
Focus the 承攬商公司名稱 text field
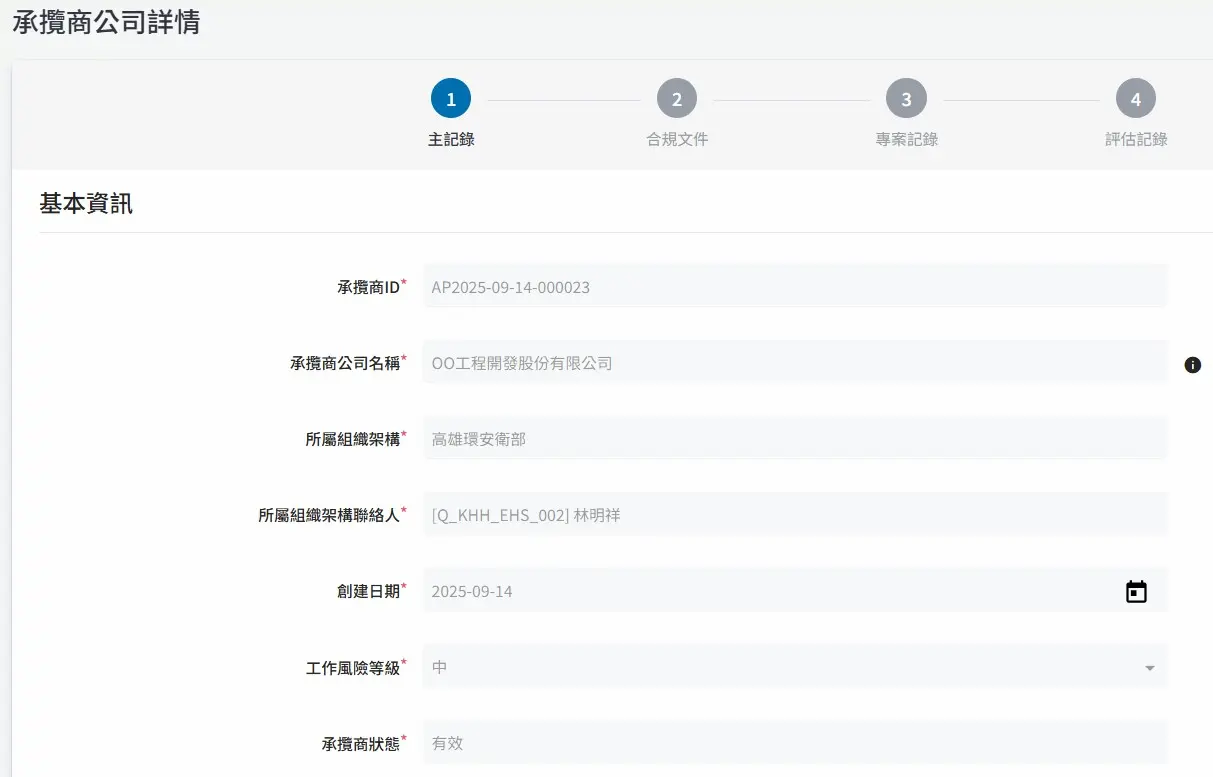tap(794, 363)
